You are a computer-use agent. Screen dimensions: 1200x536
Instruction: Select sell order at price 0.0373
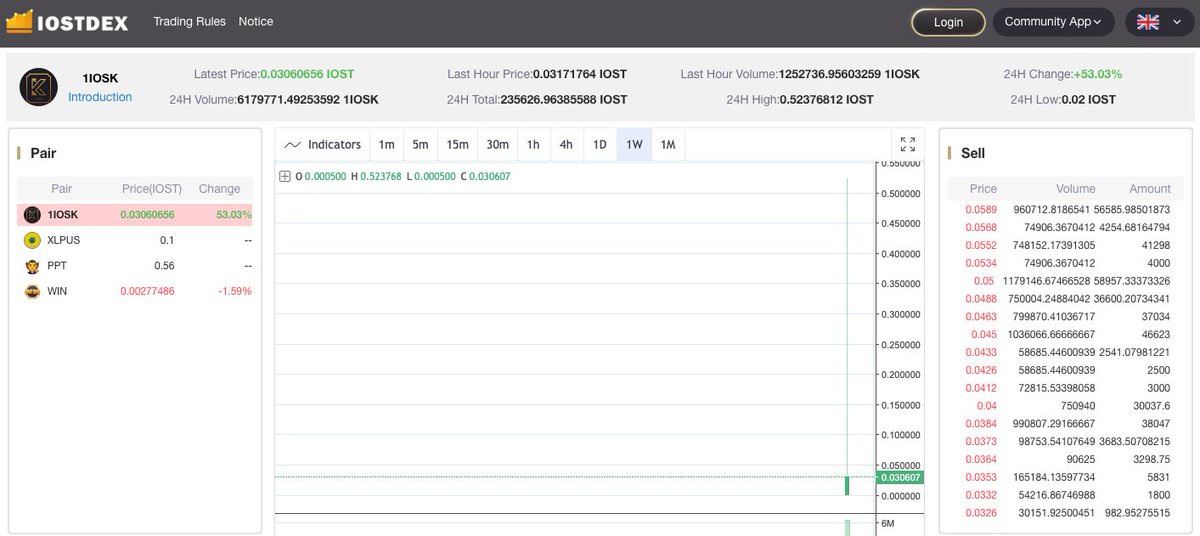tap(1066, 441)
